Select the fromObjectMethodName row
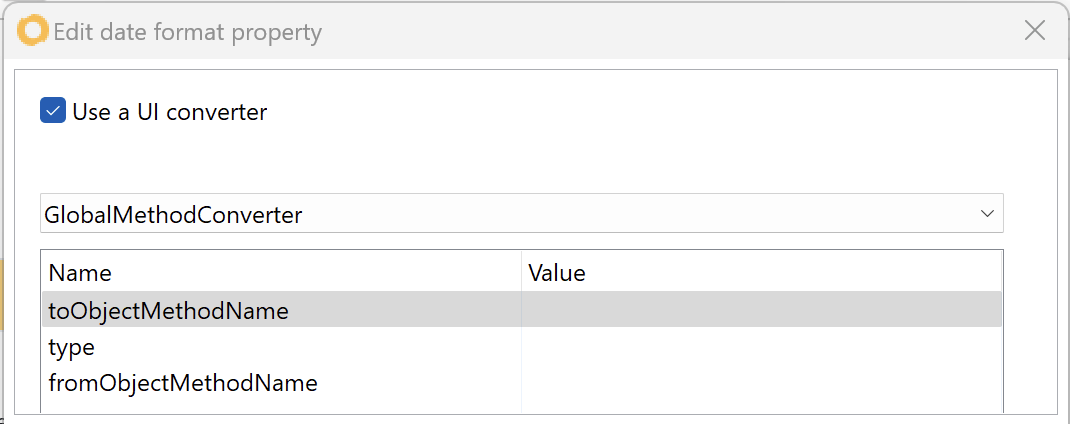The image size is (1070, 424). (x=183, y=382)
